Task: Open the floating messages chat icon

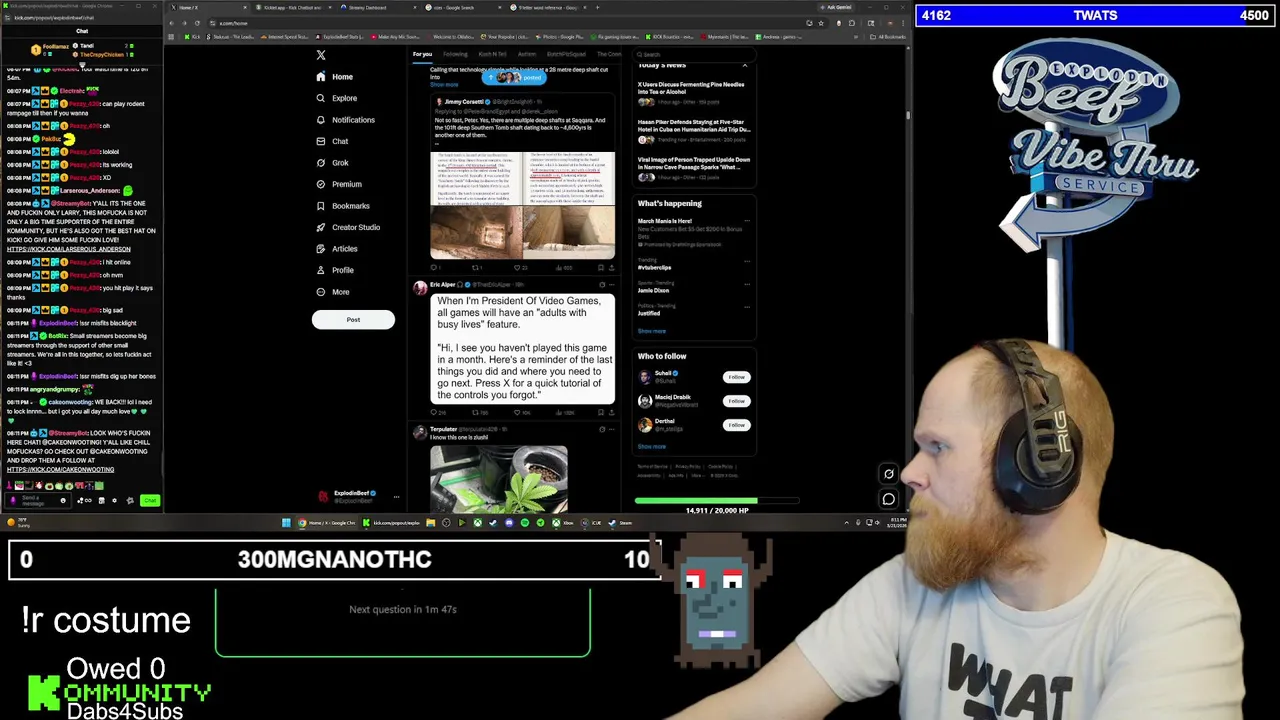Action: click(x=888, y=498)
